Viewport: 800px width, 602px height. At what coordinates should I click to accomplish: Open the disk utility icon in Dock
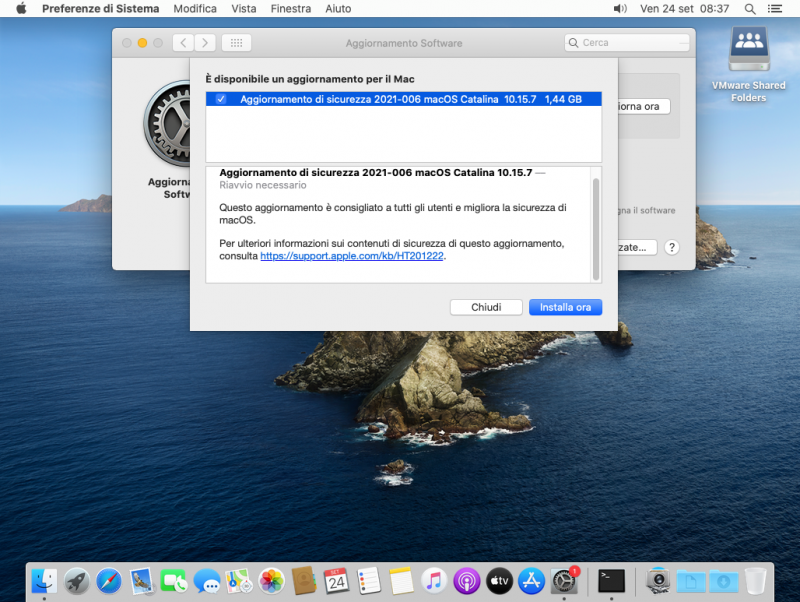pyautogui.click(x=658, y=581)
